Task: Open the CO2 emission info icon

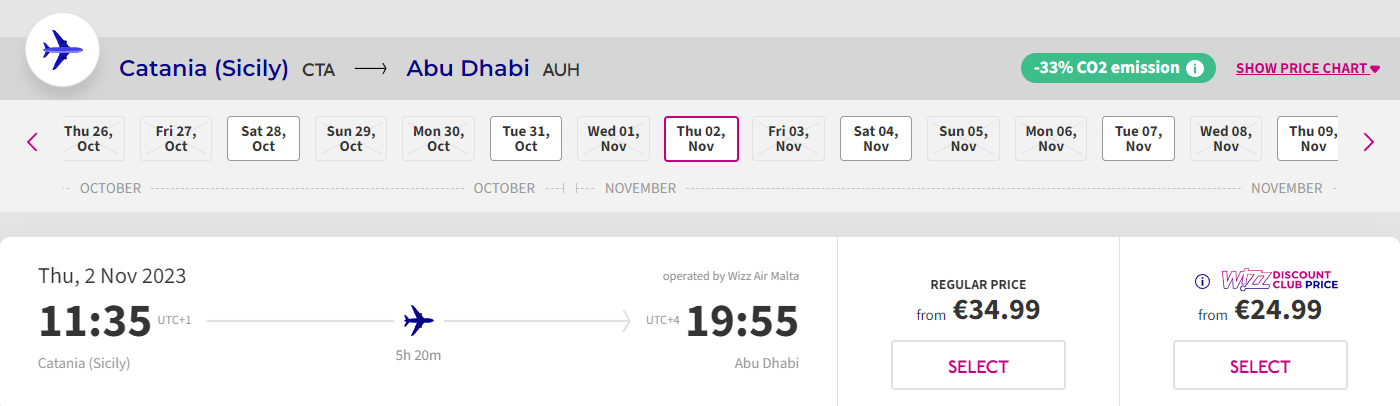Action: tap(1194, 69)
